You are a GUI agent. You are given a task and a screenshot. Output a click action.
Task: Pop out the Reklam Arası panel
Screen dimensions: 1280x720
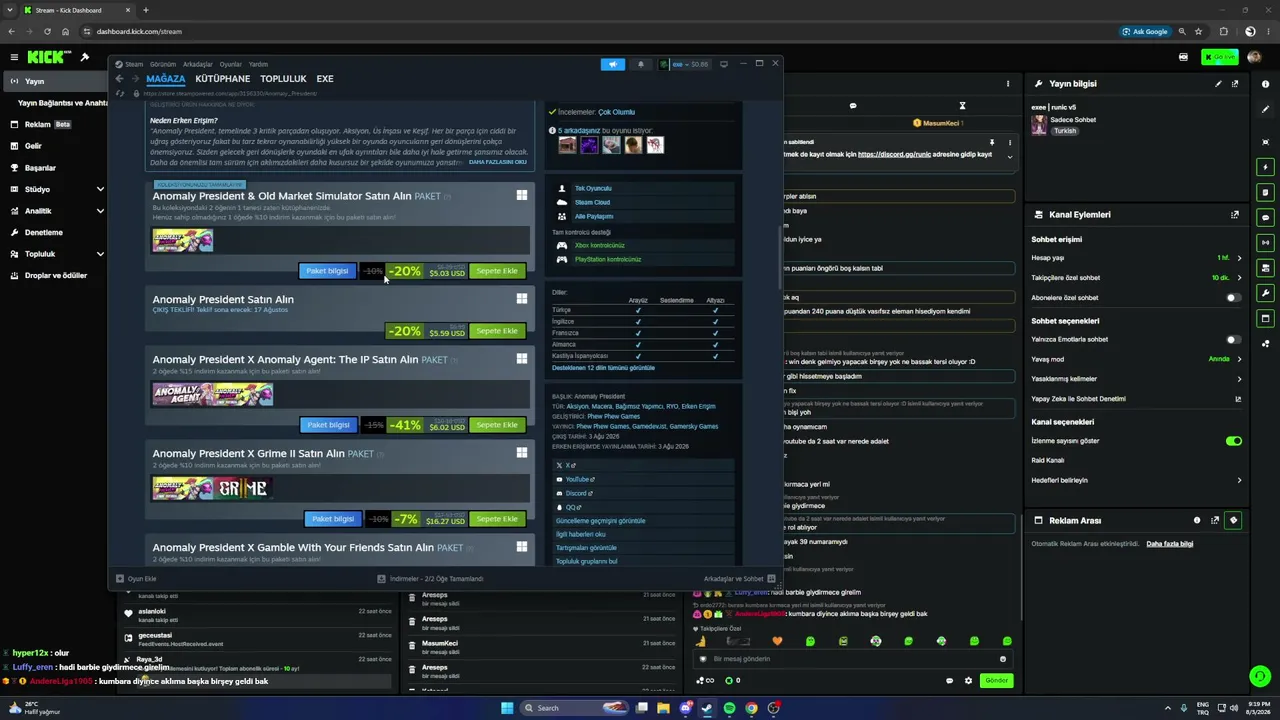pos(1215,521)
